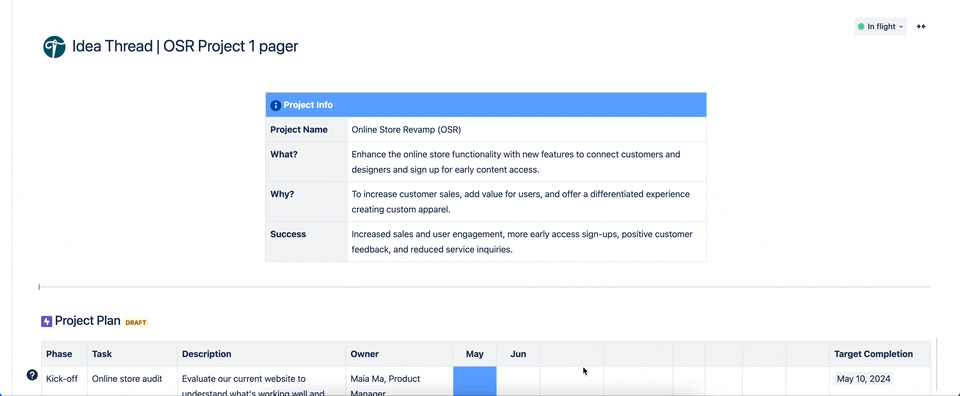Click the Idea Thread page logo icon
The height and width of the screenshot is (396, 960).
[x=54, y=47]
